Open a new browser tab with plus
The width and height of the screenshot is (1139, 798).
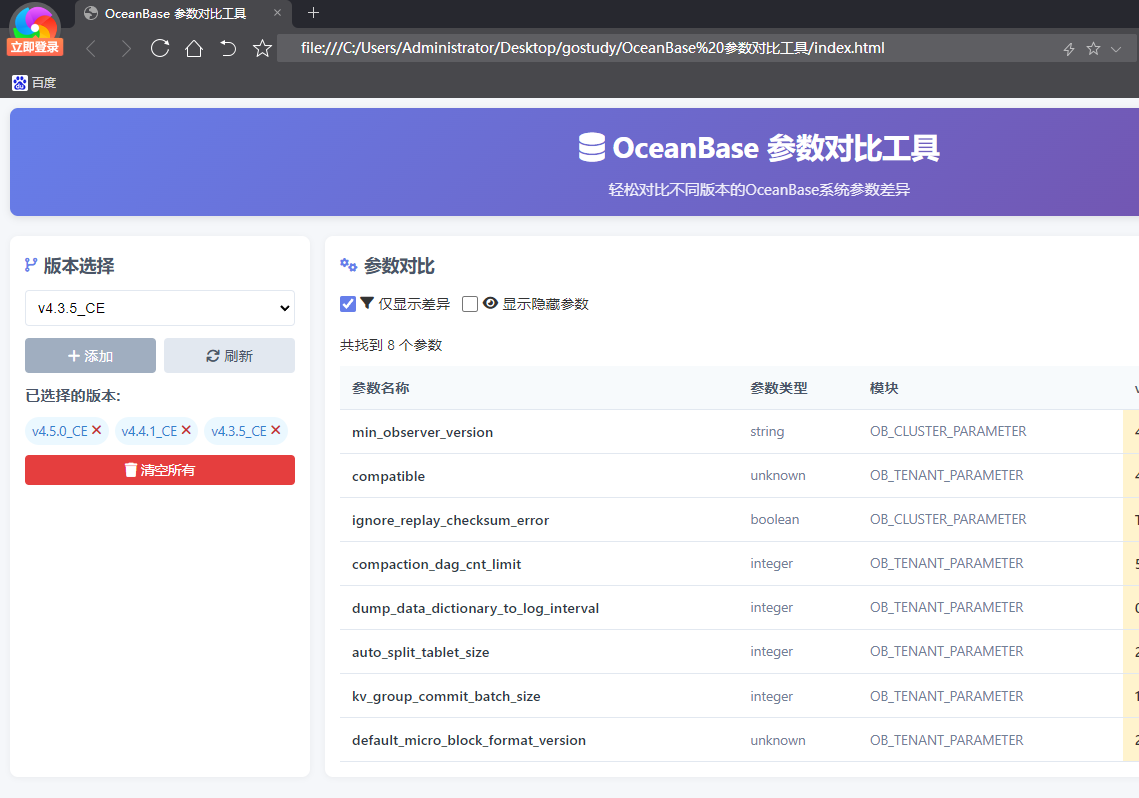(x=314, y=13)
